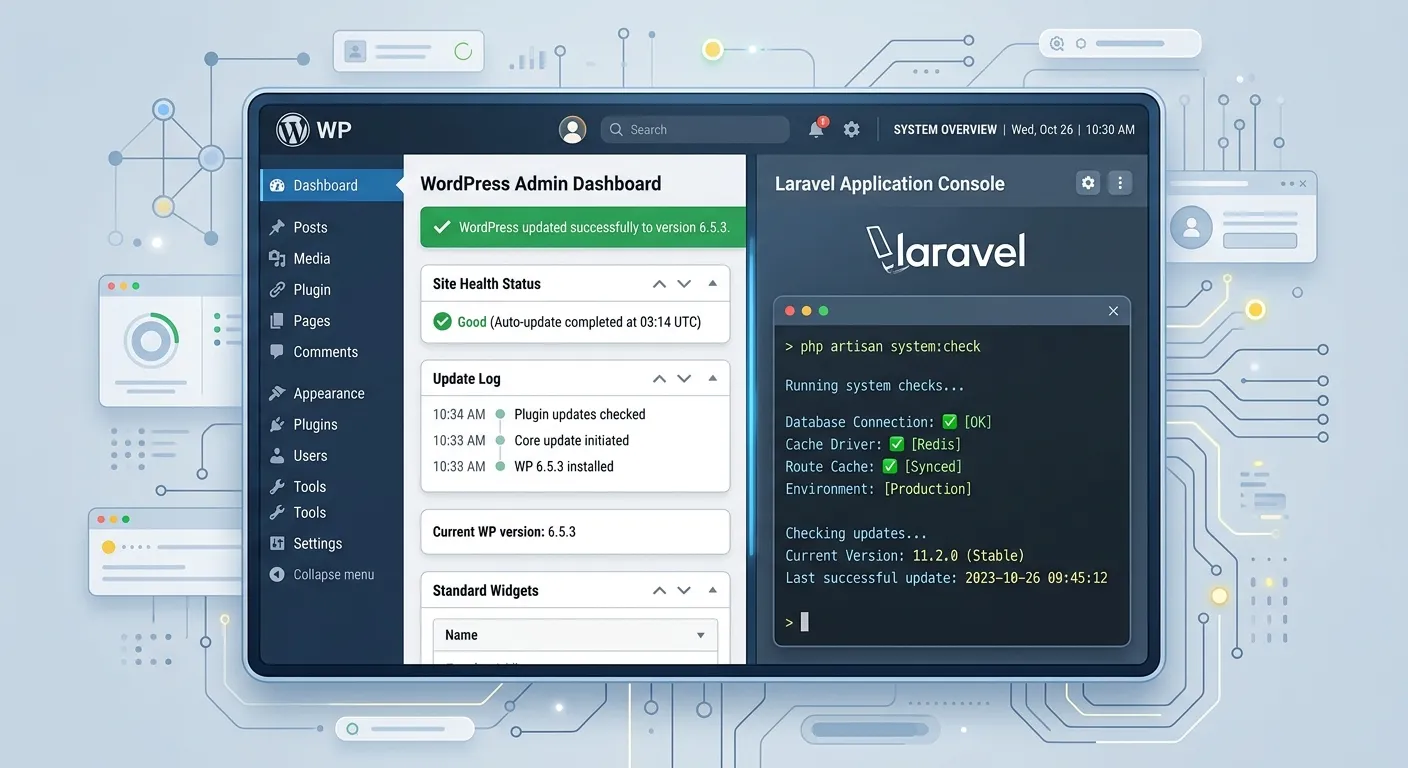
Task: Select Dashboard in the sidebar
Action: 332,185
